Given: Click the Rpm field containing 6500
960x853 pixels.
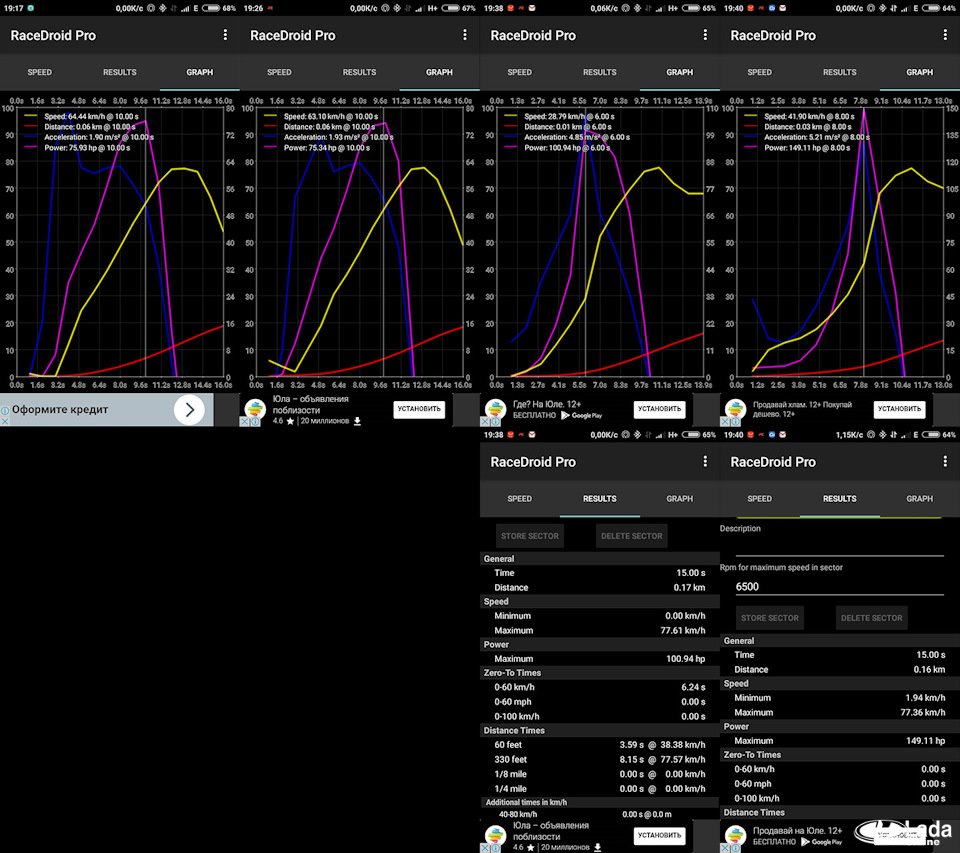Looking at the screenshot, I should pyautogui.click(x=839, y=587).
